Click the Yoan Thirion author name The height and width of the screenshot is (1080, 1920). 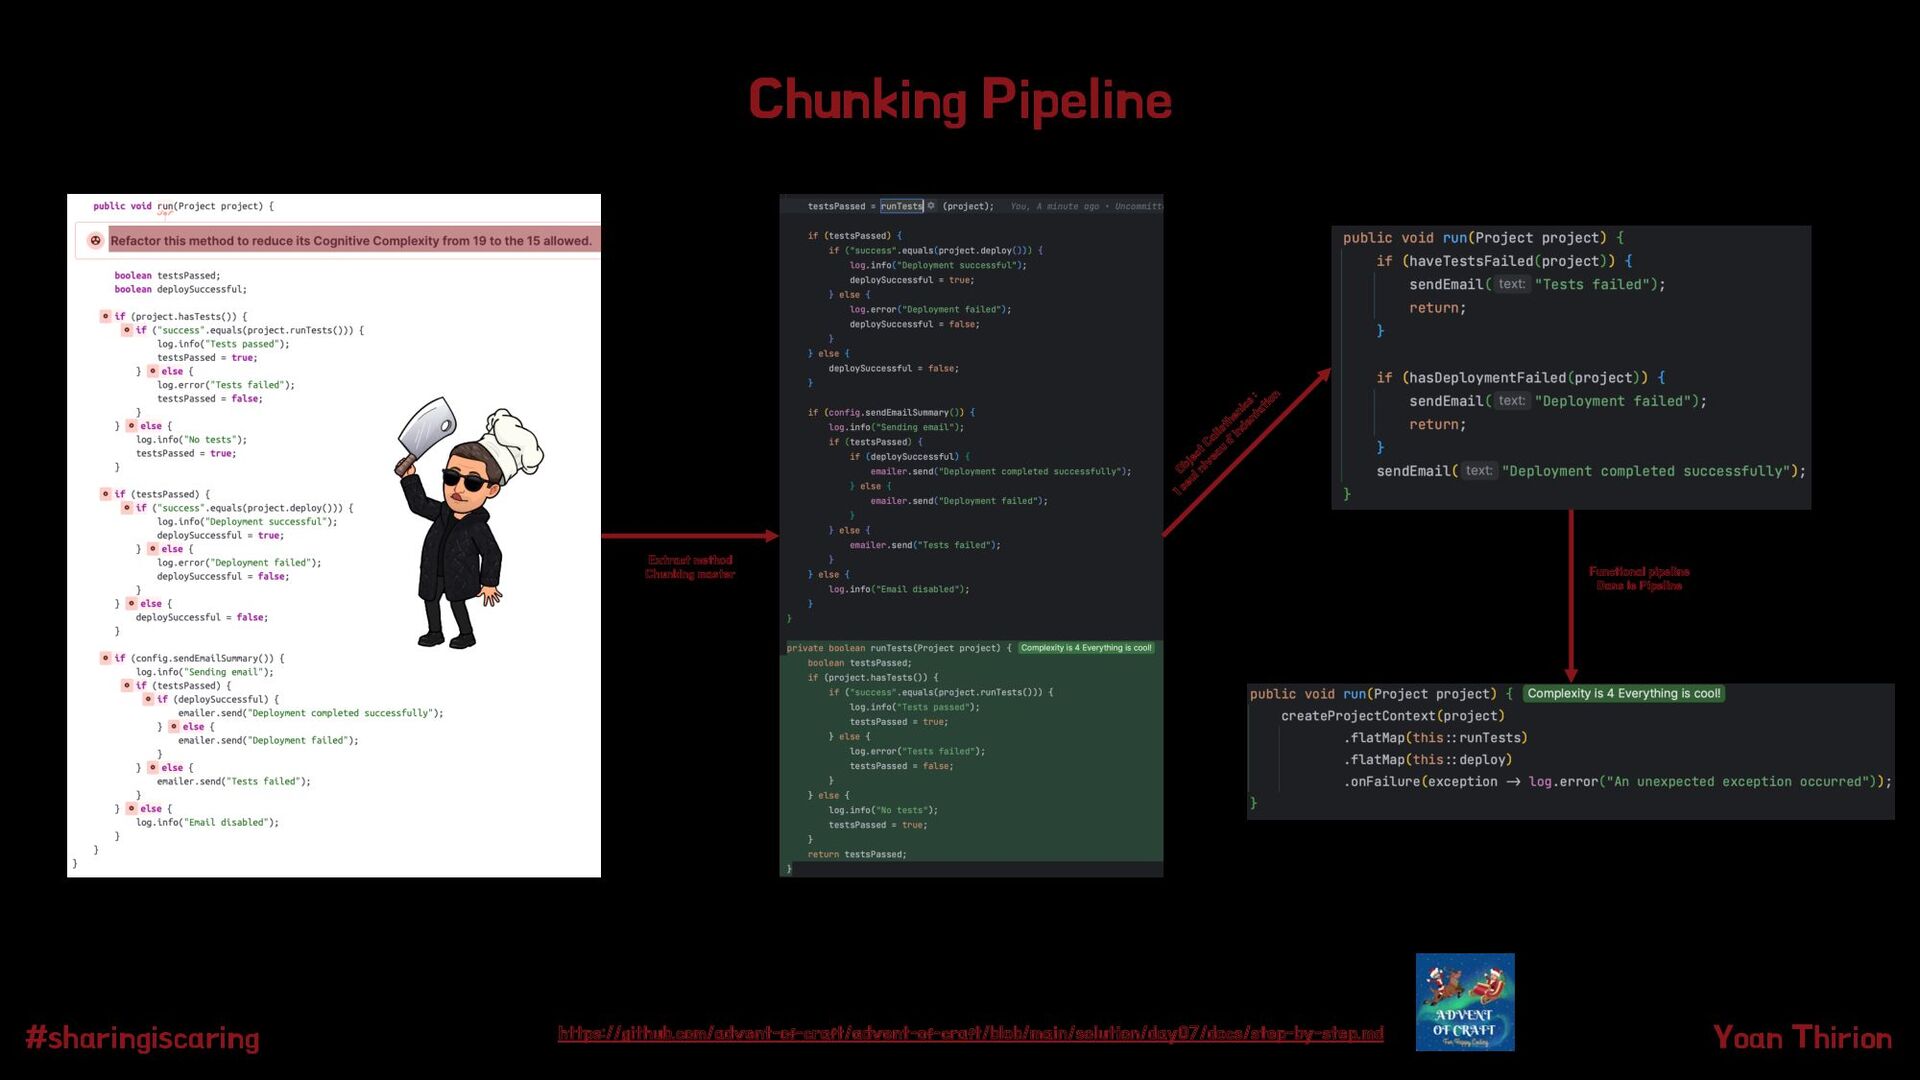tap(1801, 1037)
